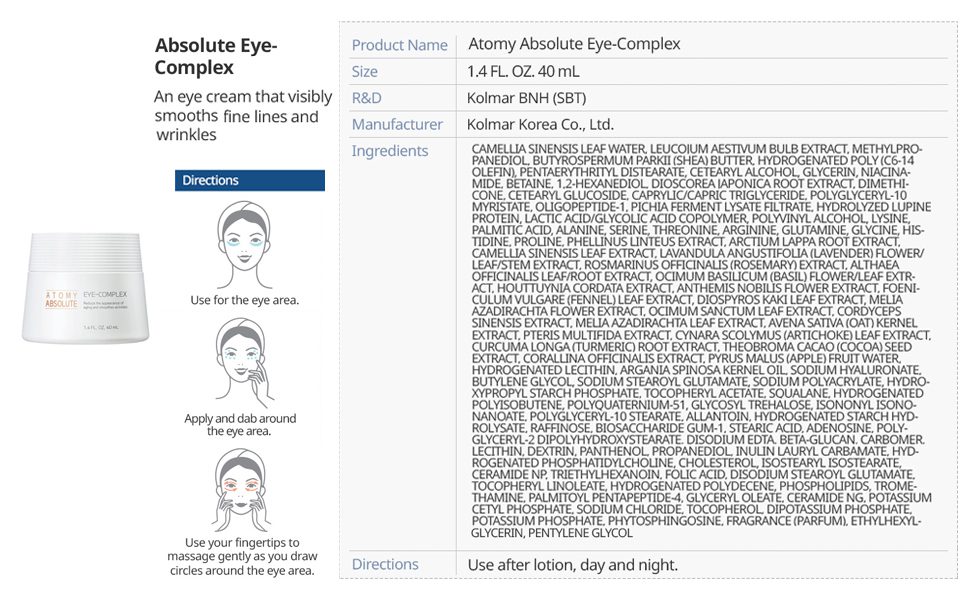Screen dimensions: 970x600
Task: Click the blue Directions header banner
Action: 250,181
